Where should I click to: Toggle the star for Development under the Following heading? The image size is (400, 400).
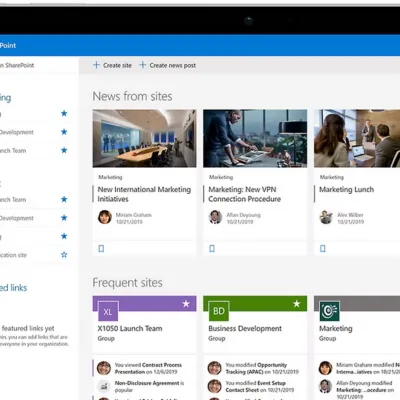coord(64,132)
